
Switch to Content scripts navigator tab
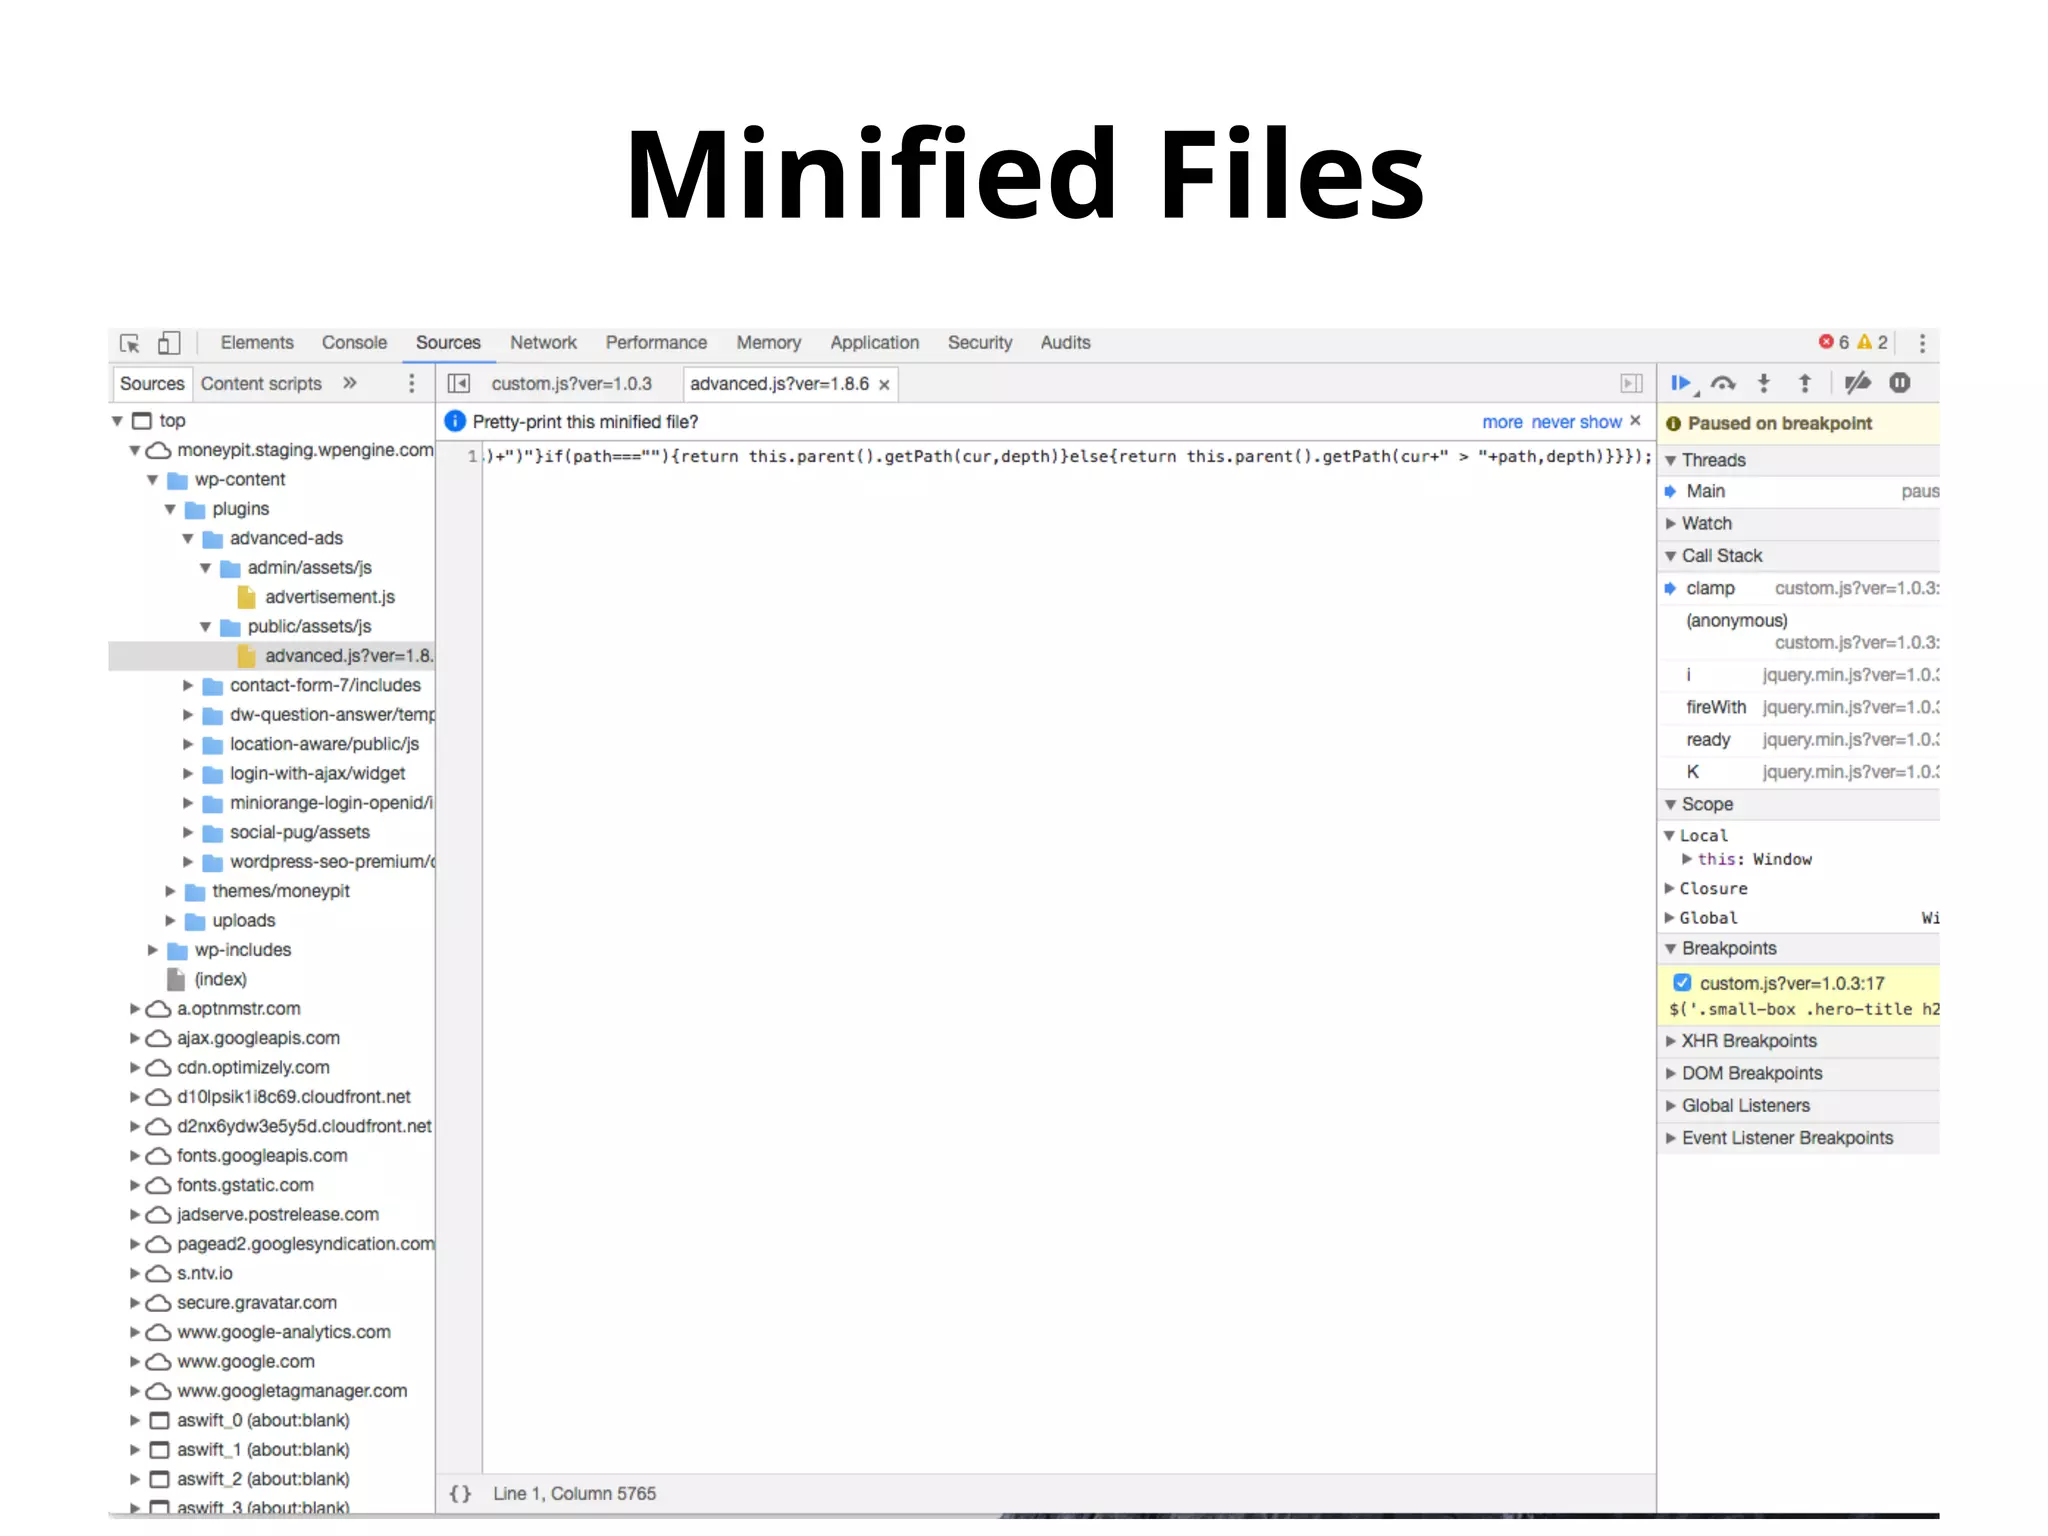tap(261, 384)
